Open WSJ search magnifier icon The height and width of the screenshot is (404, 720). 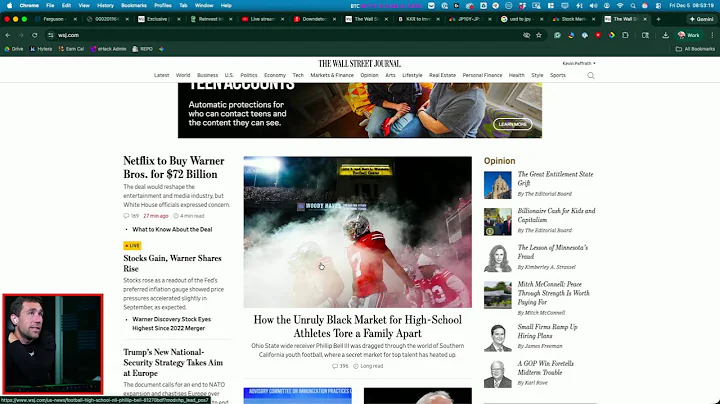coord(591,75)
